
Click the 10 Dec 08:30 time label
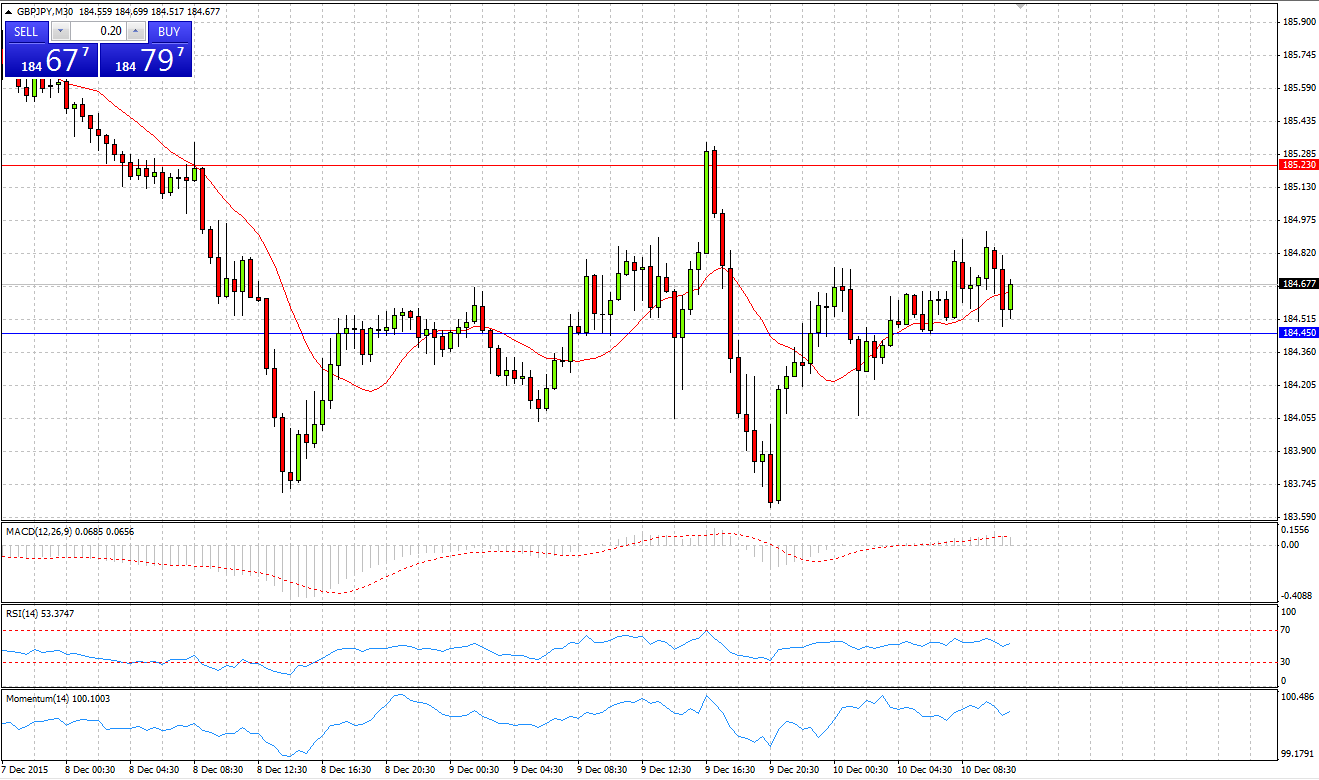click(x=988, y=770)
